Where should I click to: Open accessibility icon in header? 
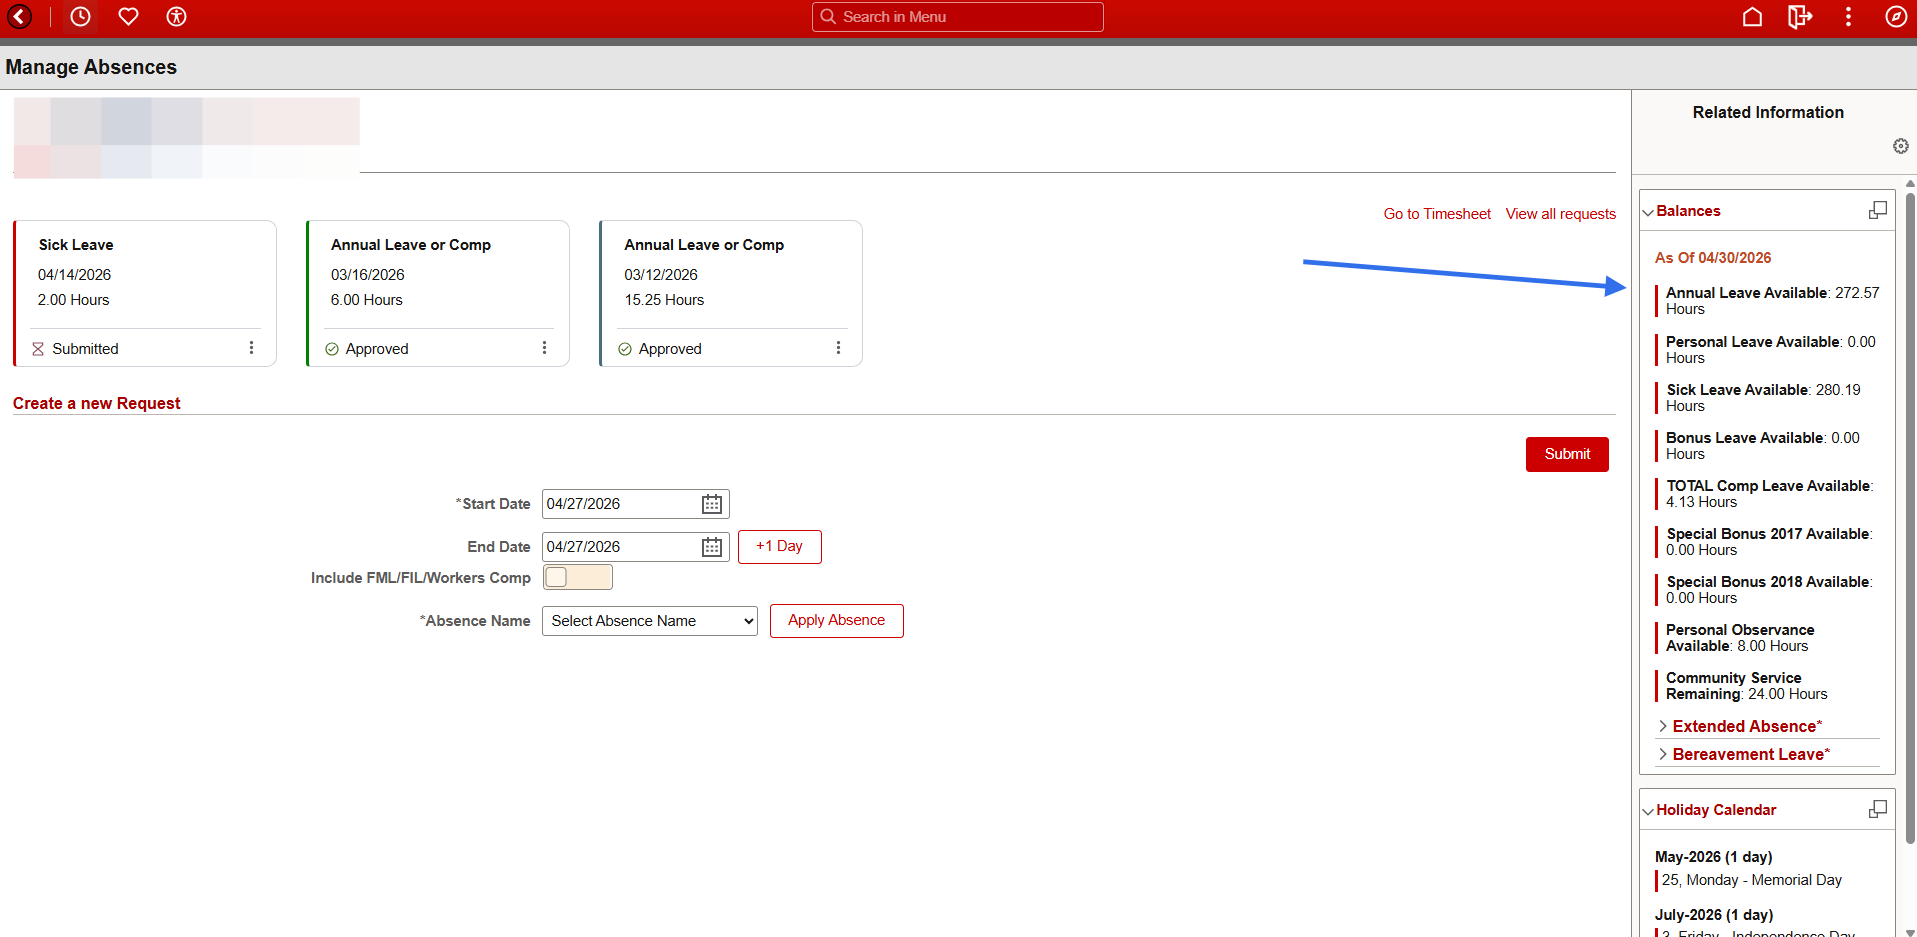176,17
